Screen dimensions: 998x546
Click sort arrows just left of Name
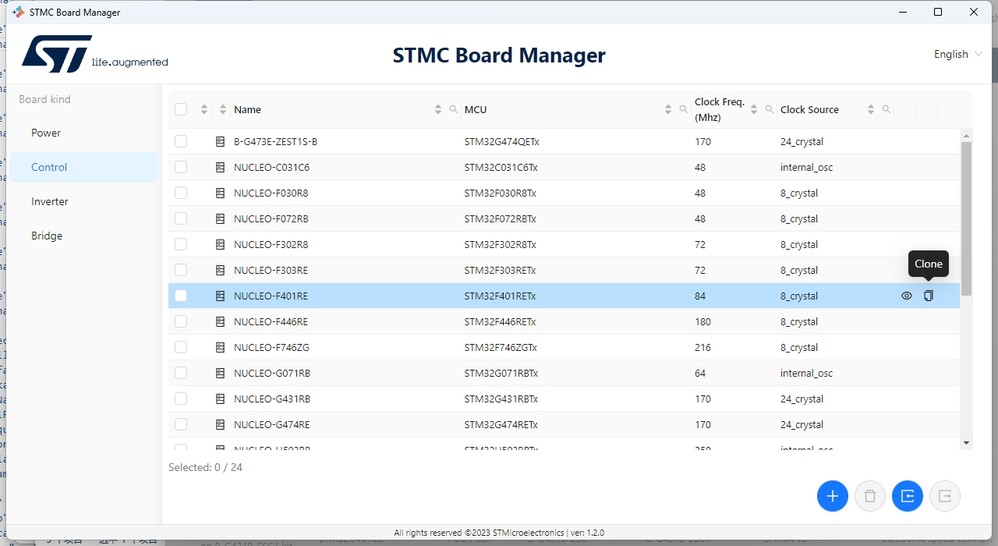223,109
